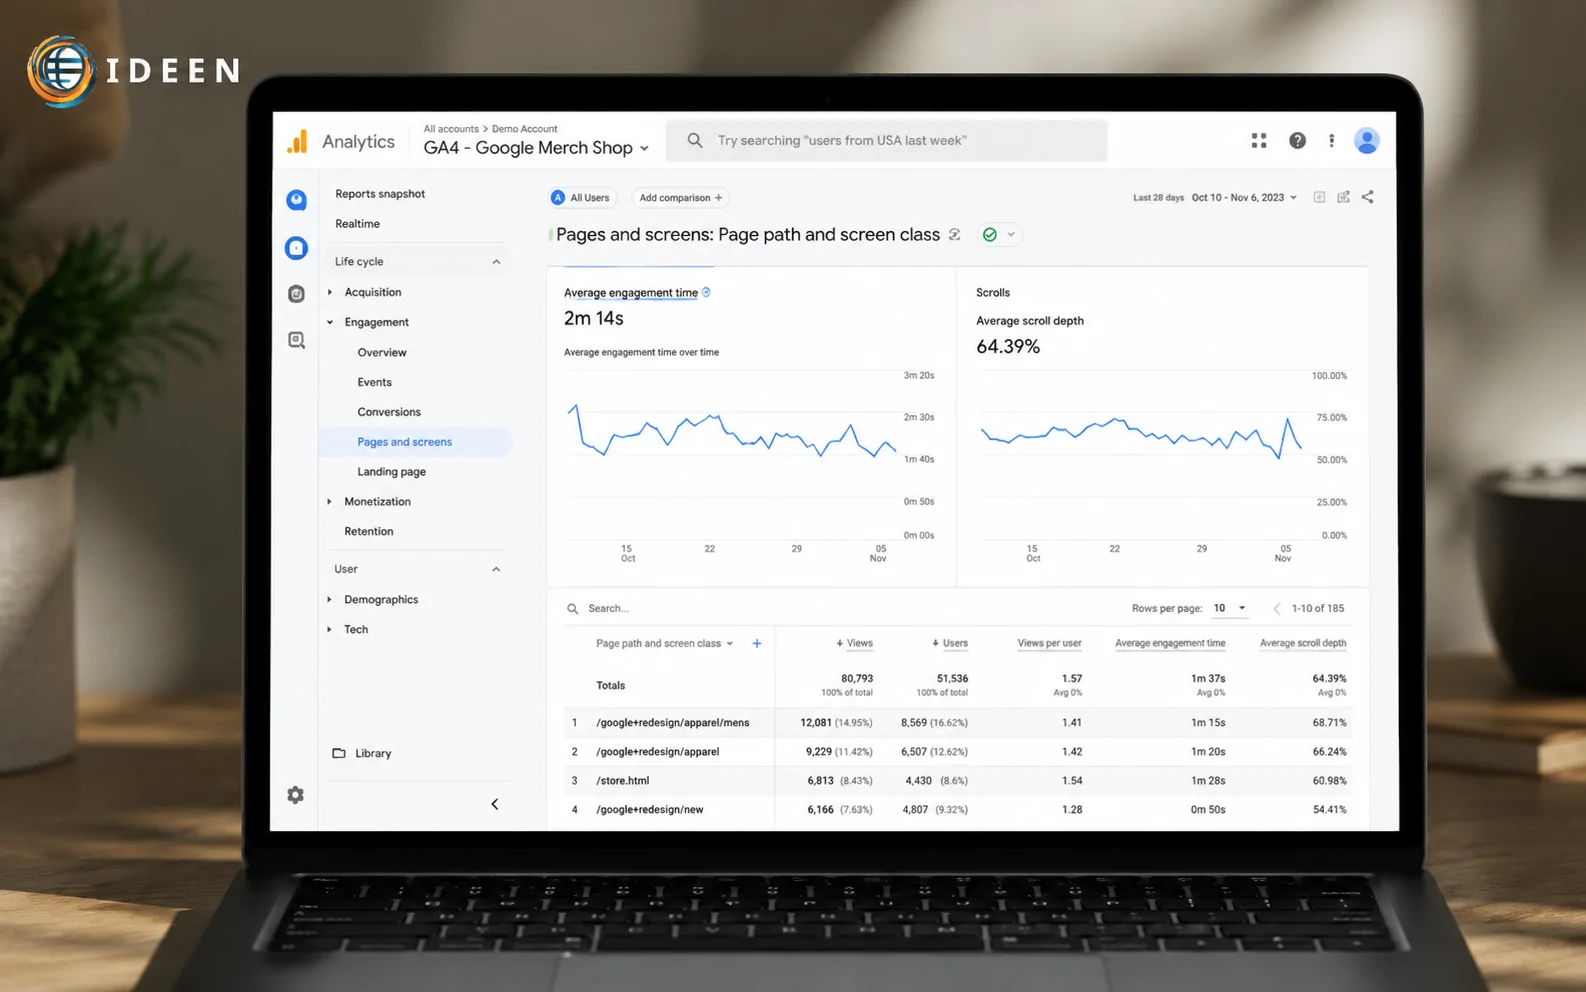Open the Reports icon in left rail

click(x=296, y=247)
